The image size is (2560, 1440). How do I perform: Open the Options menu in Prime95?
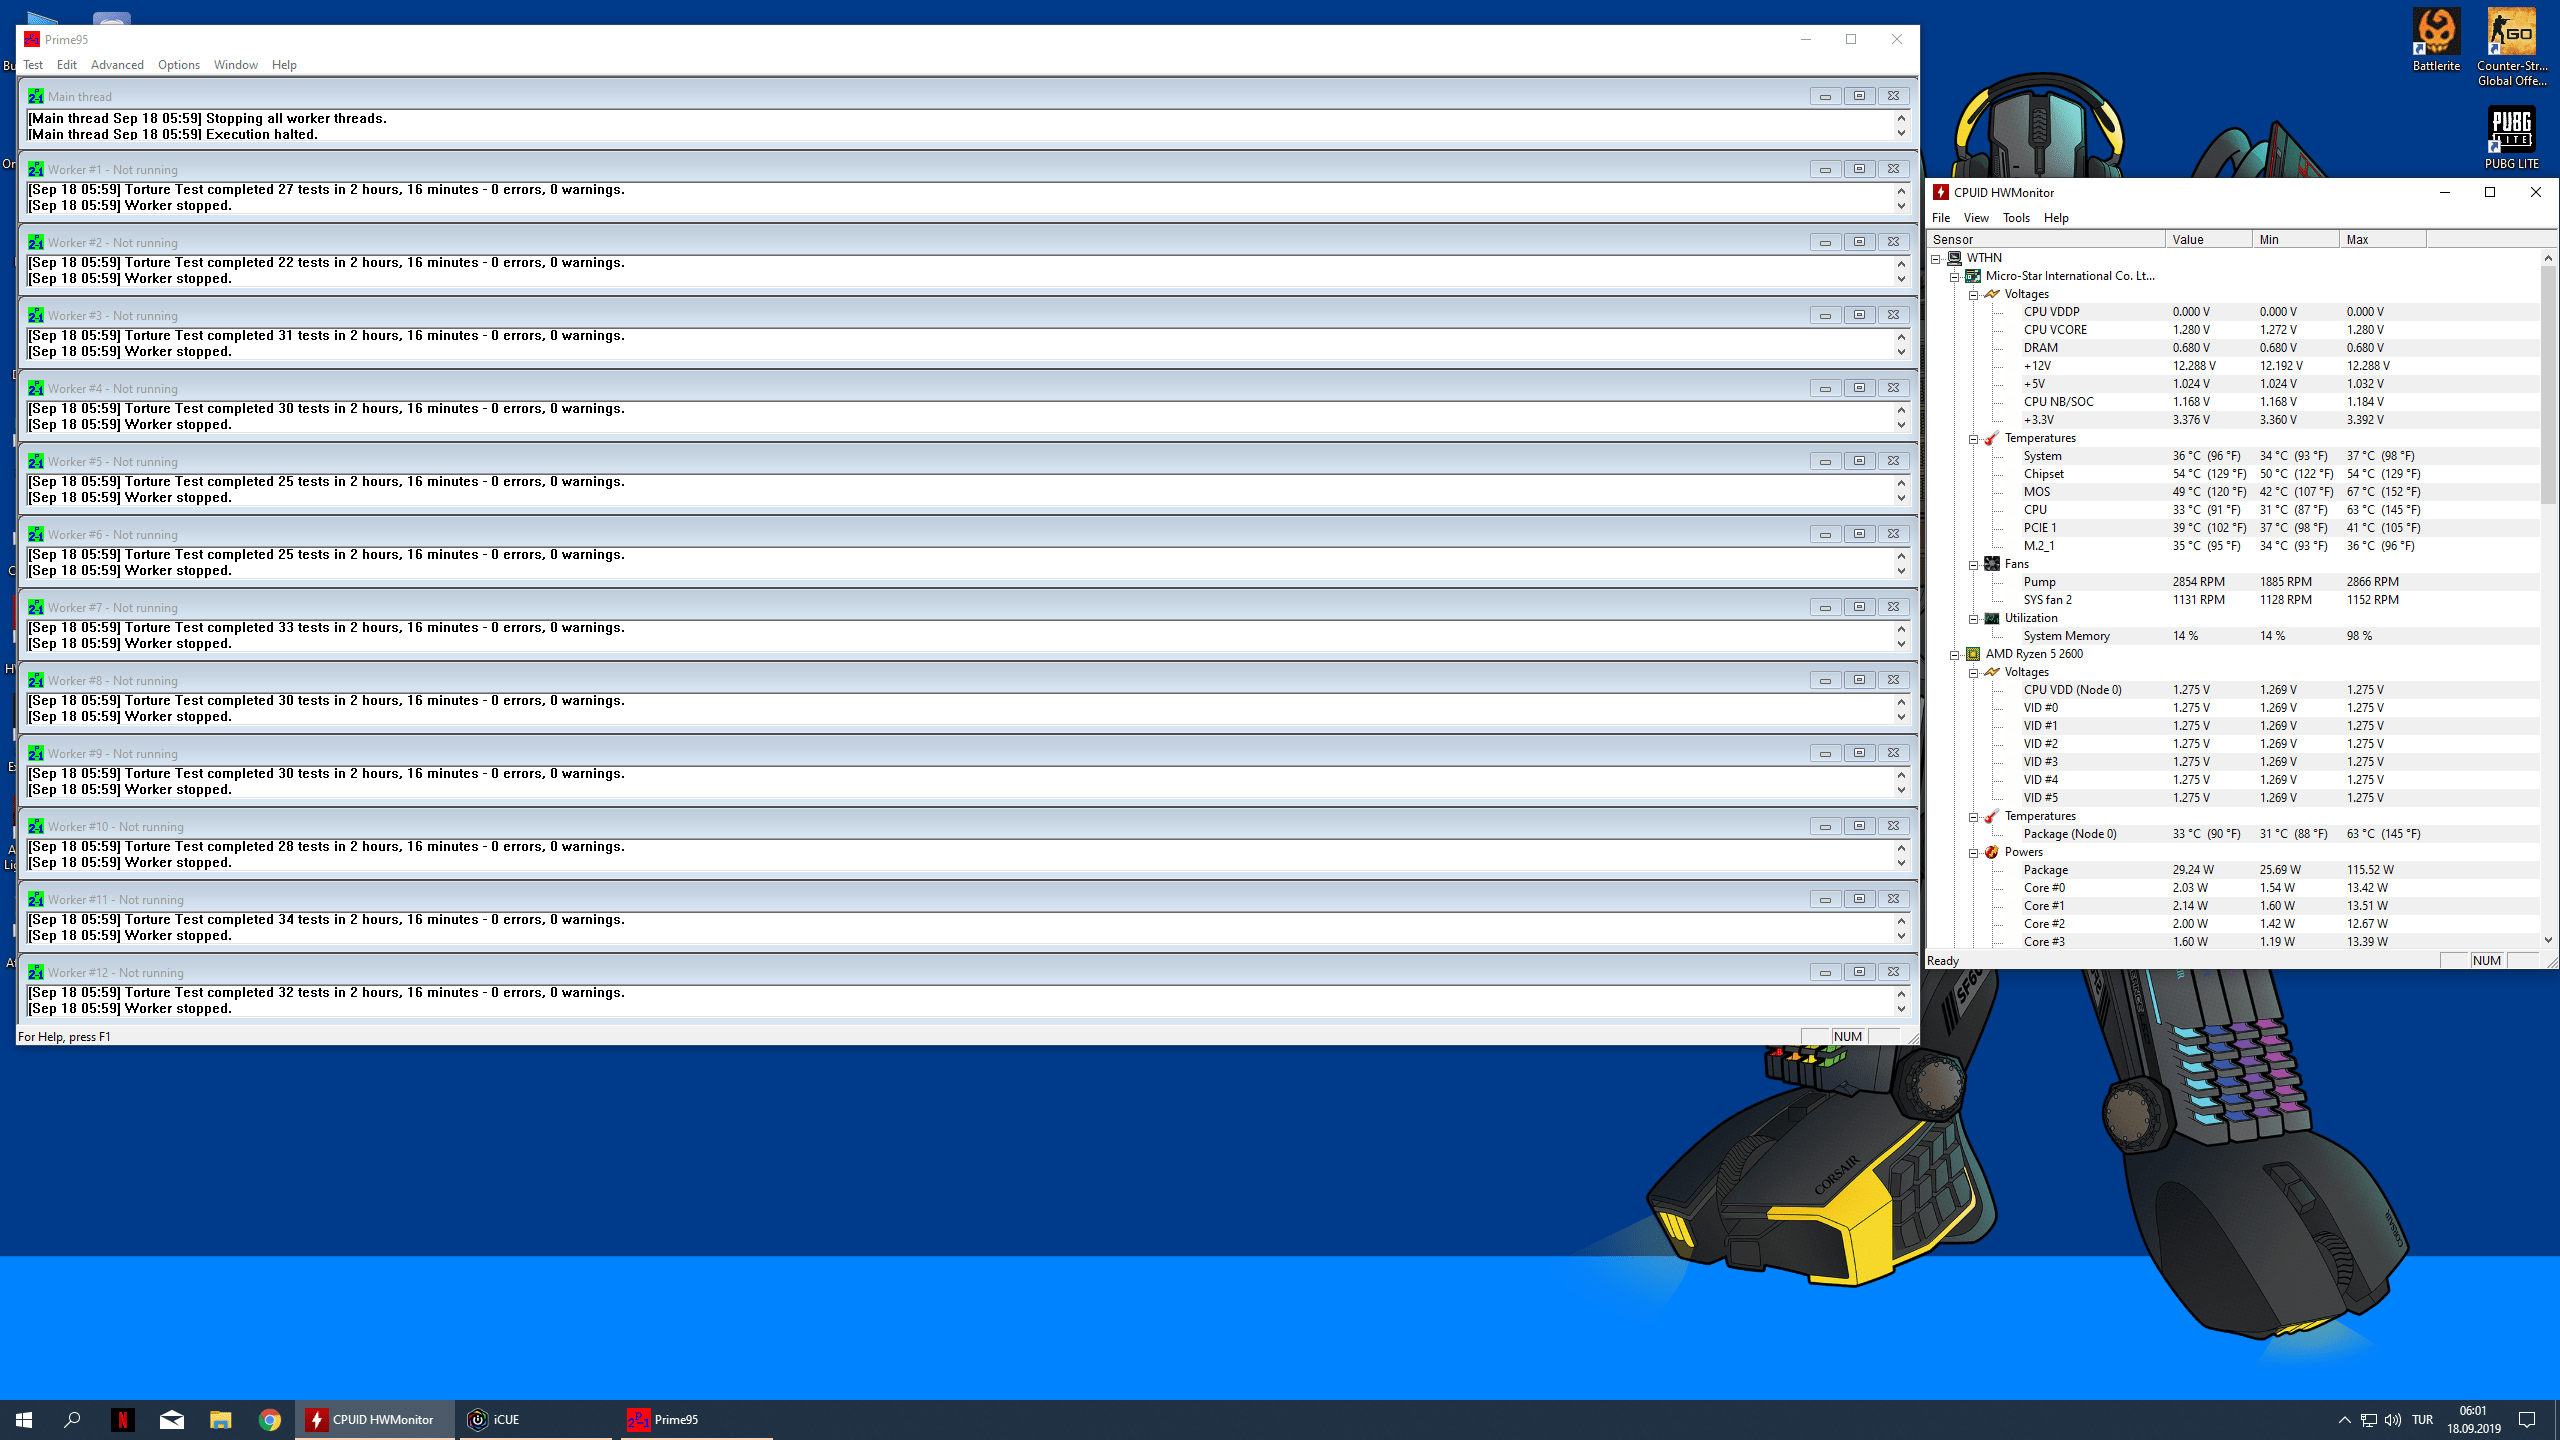tap(179, 65)
